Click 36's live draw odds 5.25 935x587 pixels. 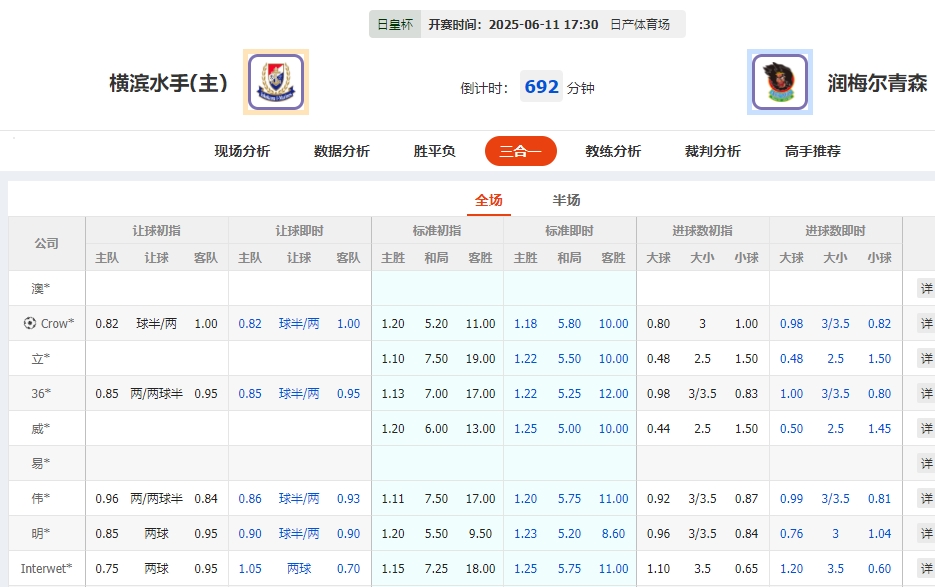coord(569,393)
